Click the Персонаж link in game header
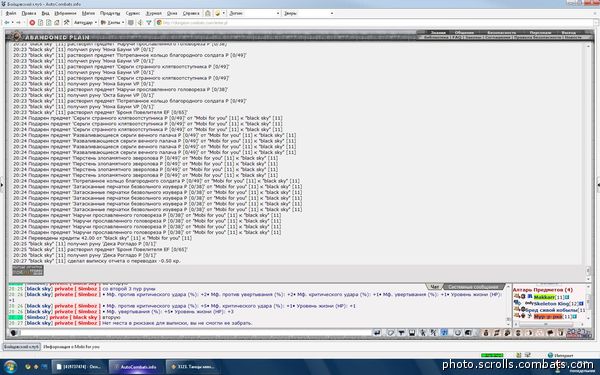The image size is (600, 375). pyautogui.click(x=540, y=33)
